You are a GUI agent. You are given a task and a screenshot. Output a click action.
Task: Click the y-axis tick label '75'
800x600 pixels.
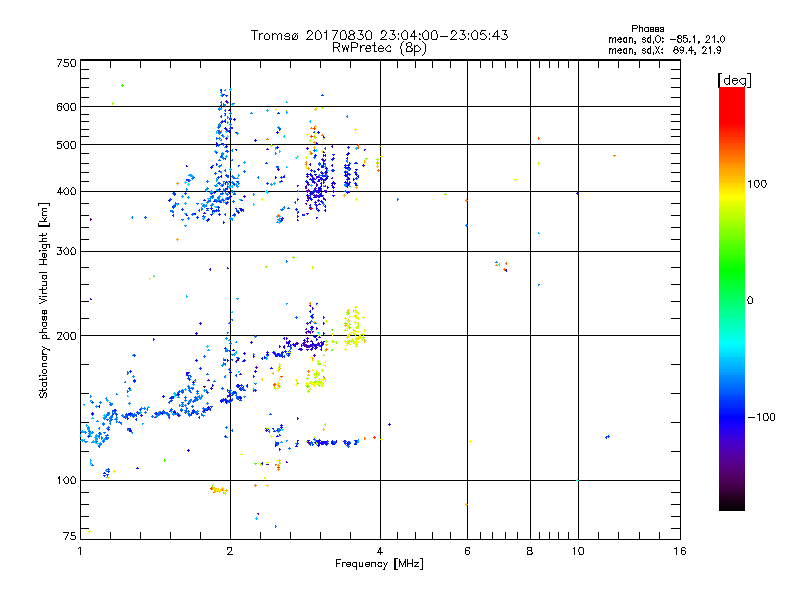point(70,536)
